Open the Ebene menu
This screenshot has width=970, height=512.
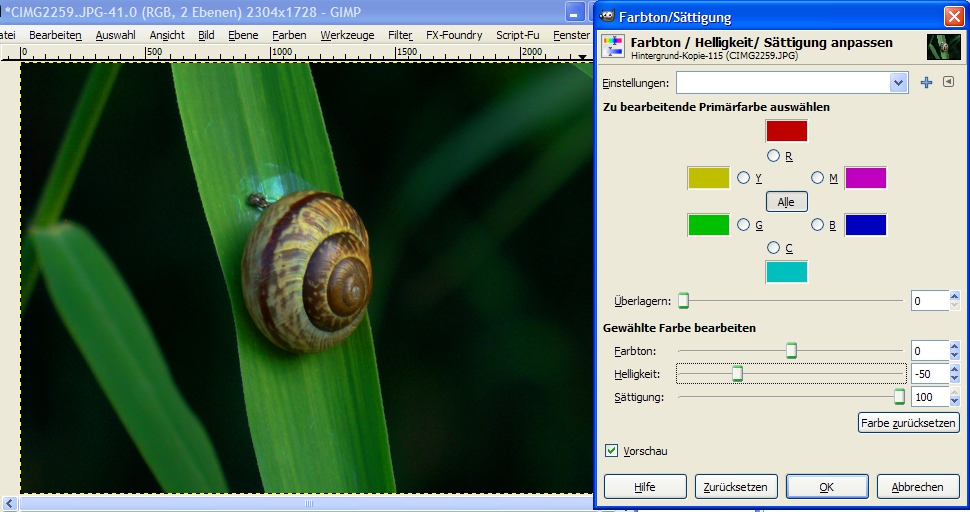[x=243, y=35]
